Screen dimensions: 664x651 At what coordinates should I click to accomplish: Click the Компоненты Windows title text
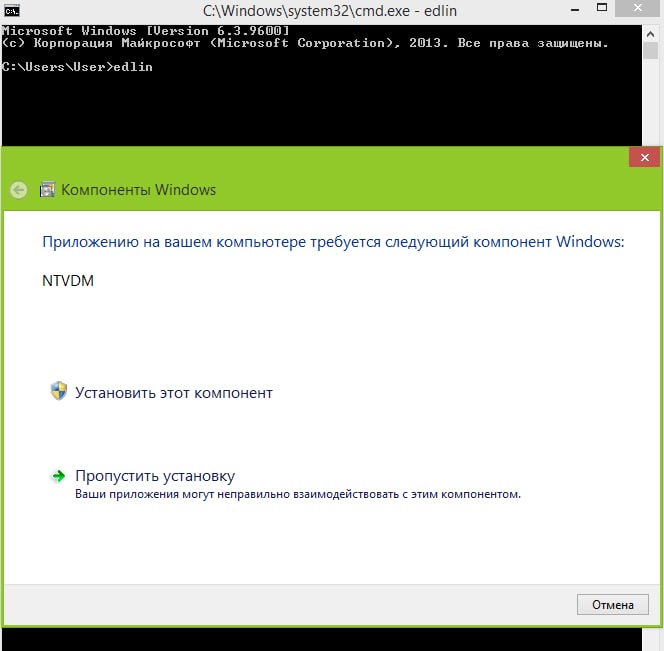138,190
